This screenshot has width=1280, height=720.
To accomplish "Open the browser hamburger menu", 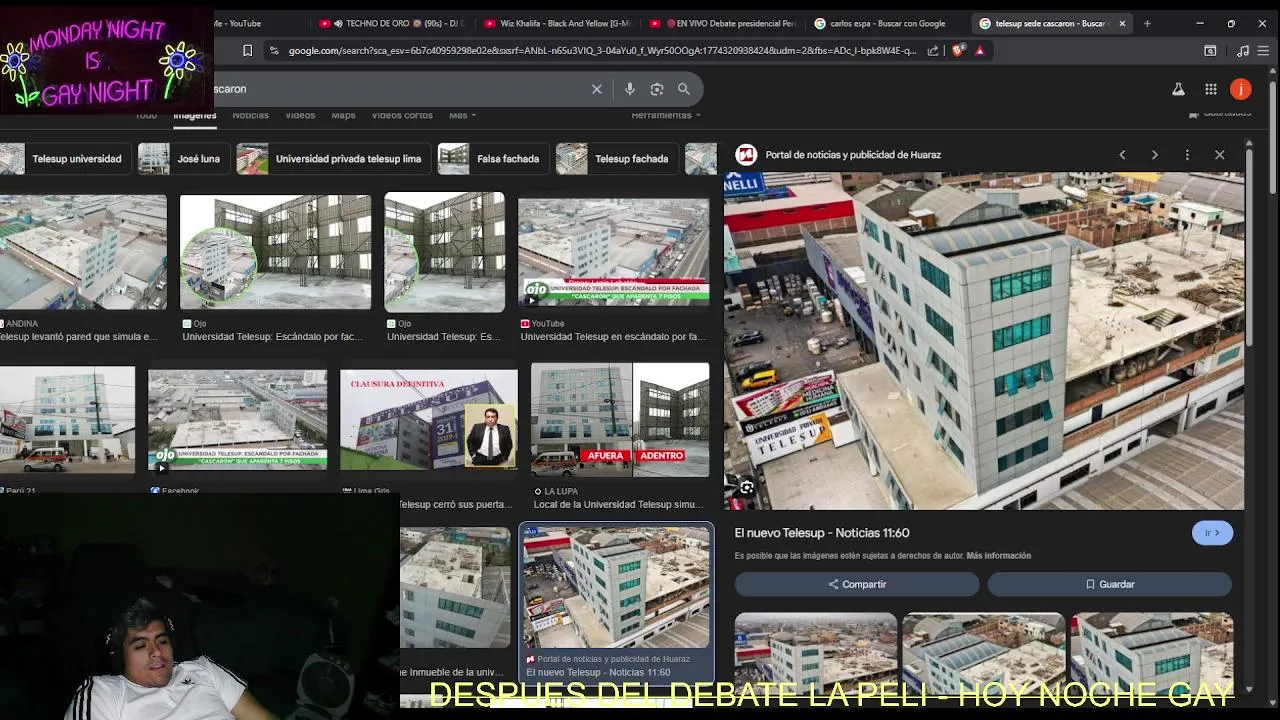I will [1265, 50].
